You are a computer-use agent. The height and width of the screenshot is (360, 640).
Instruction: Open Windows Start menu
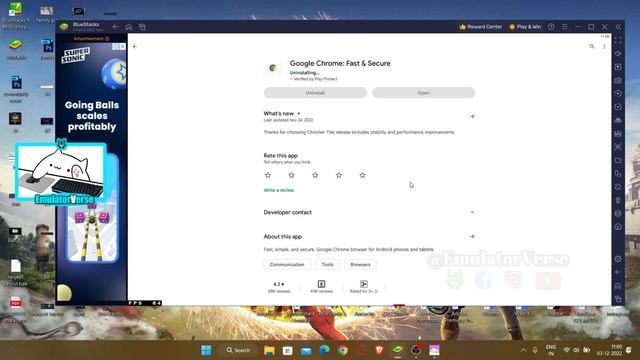tap(207, 350)
